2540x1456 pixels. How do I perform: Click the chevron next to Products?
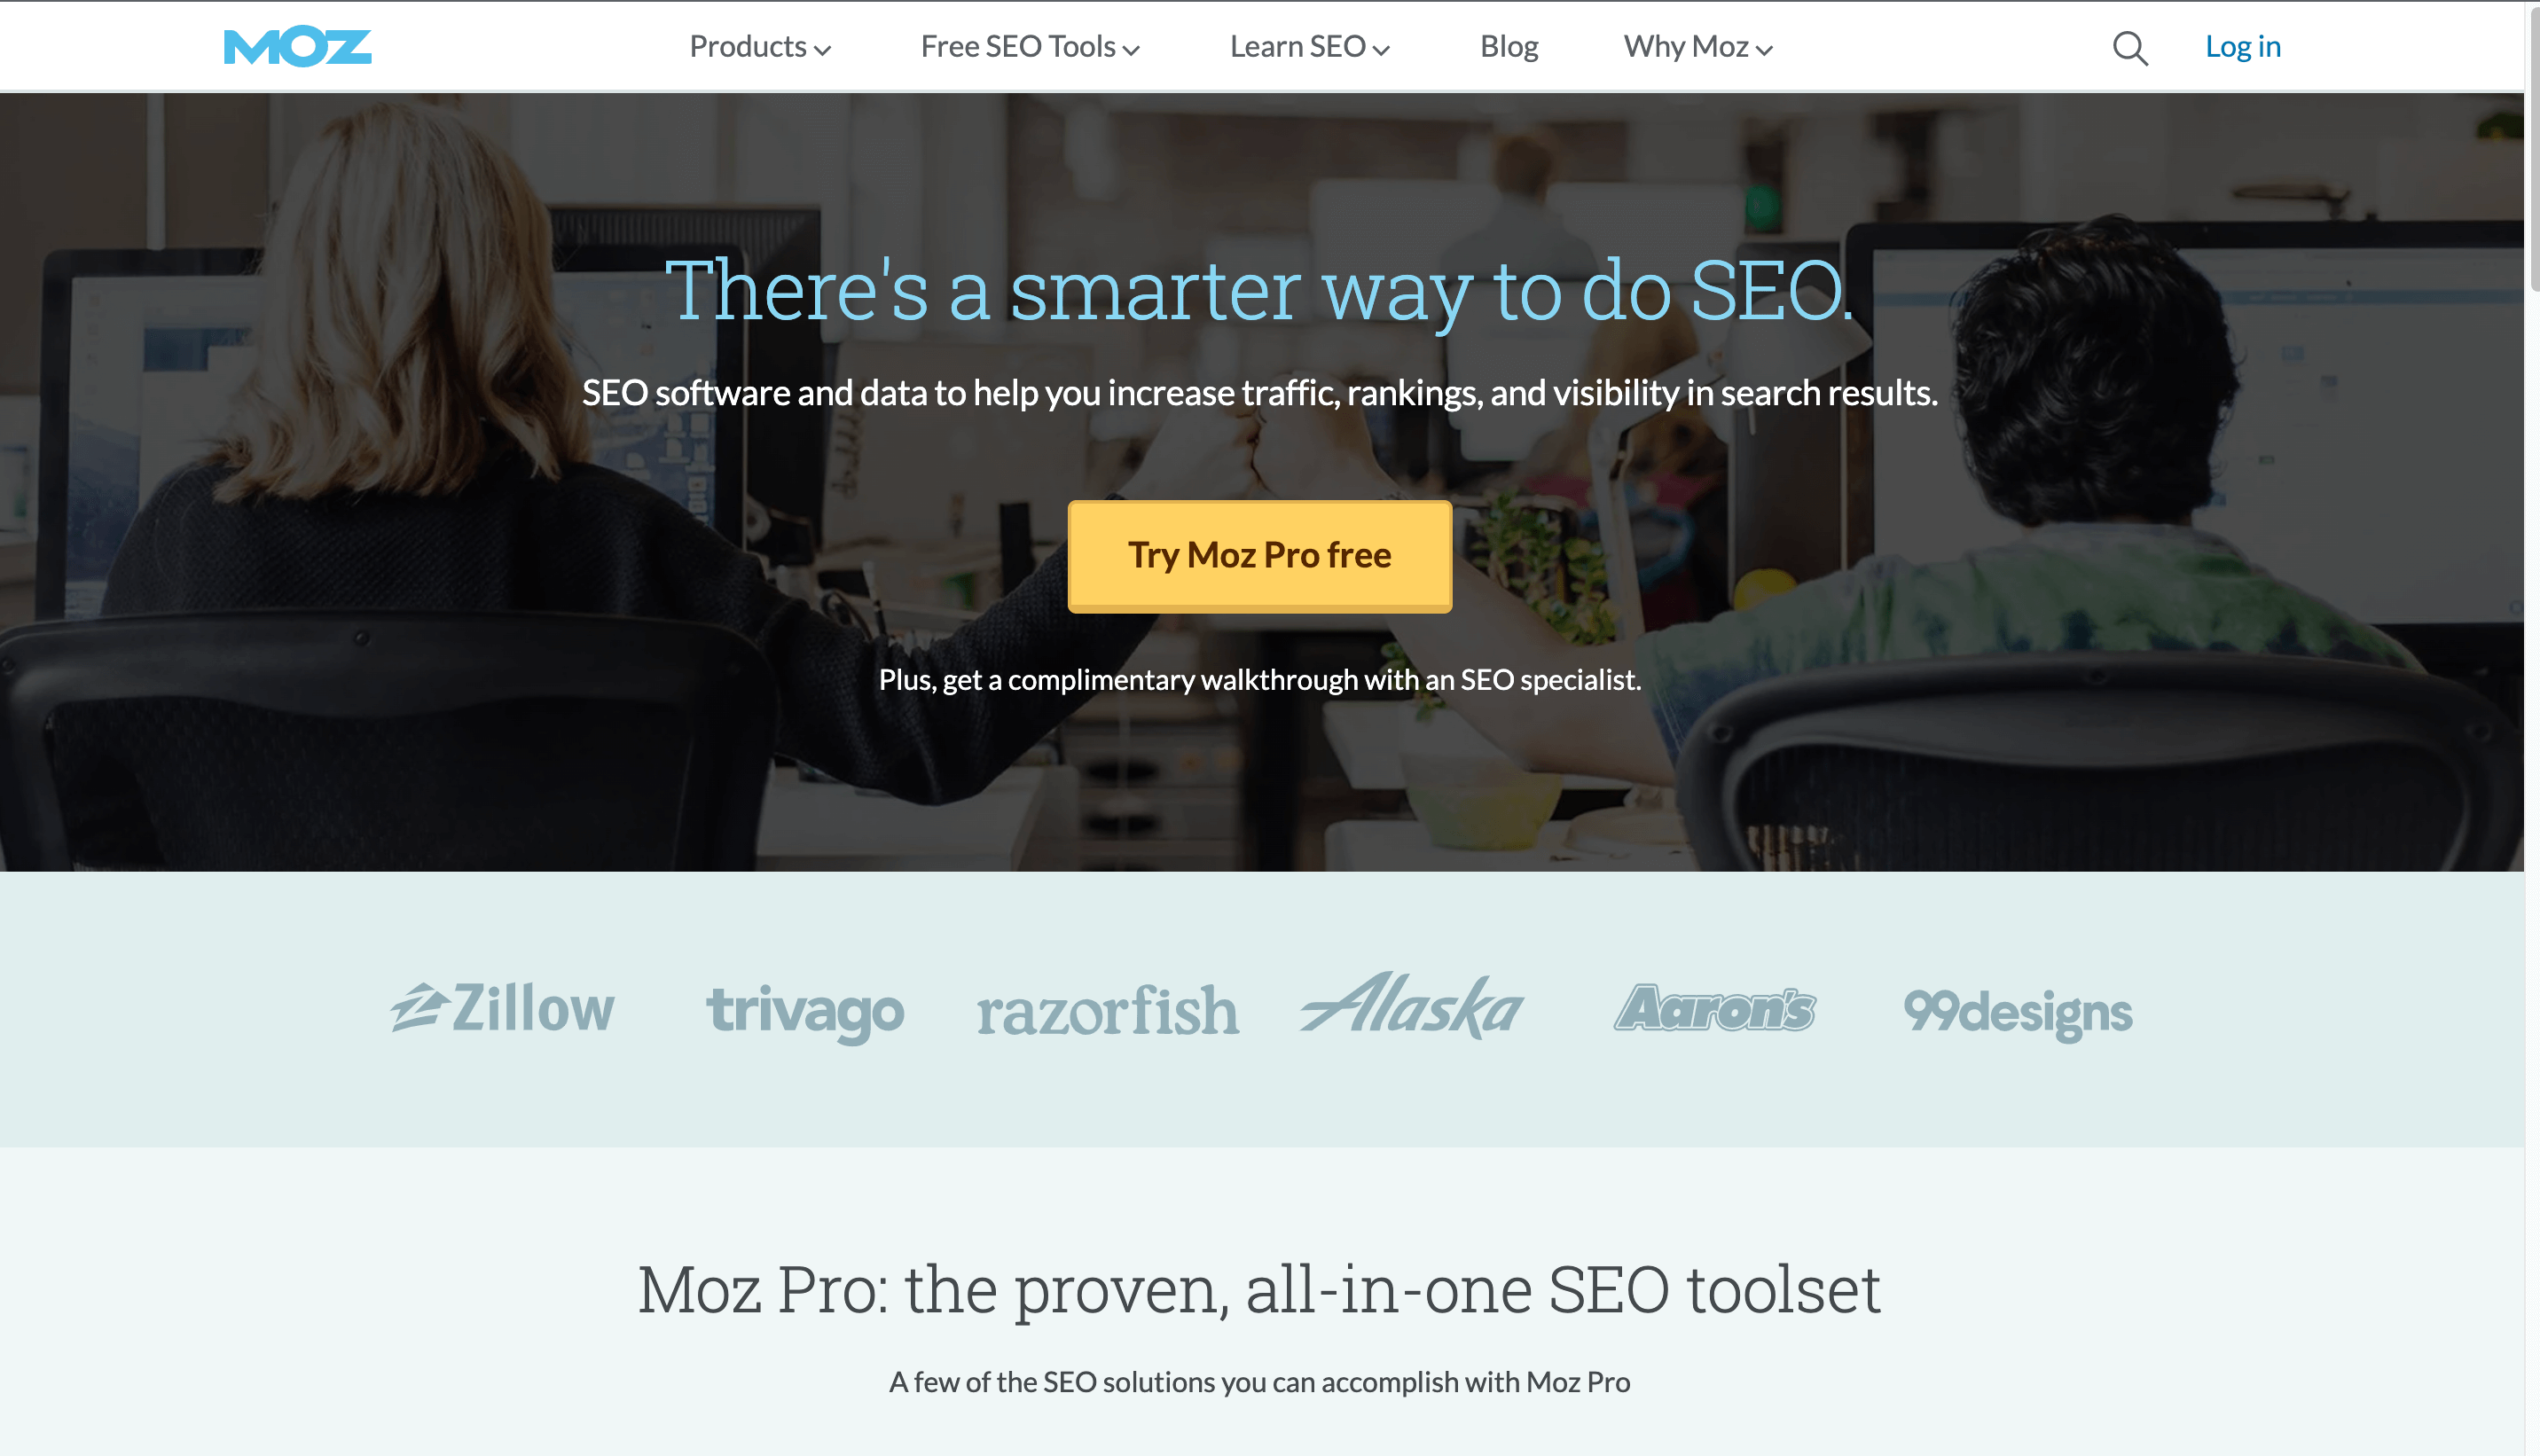click(x=822, y=50)
